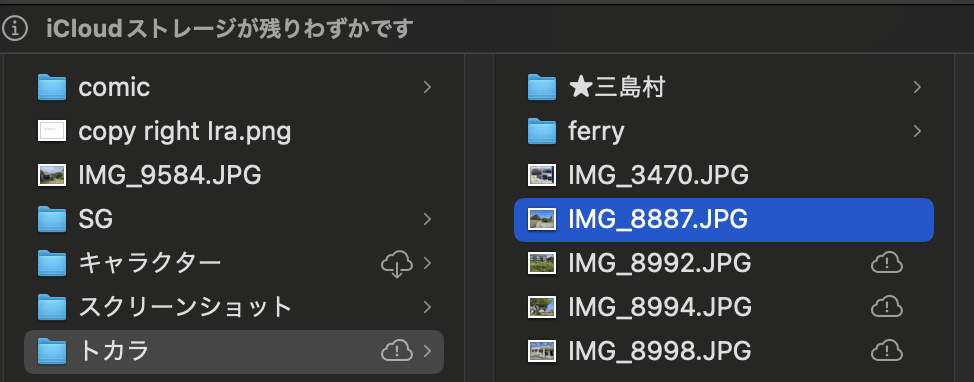Click the cloud download icon next to キャラクター

point(396,264)
